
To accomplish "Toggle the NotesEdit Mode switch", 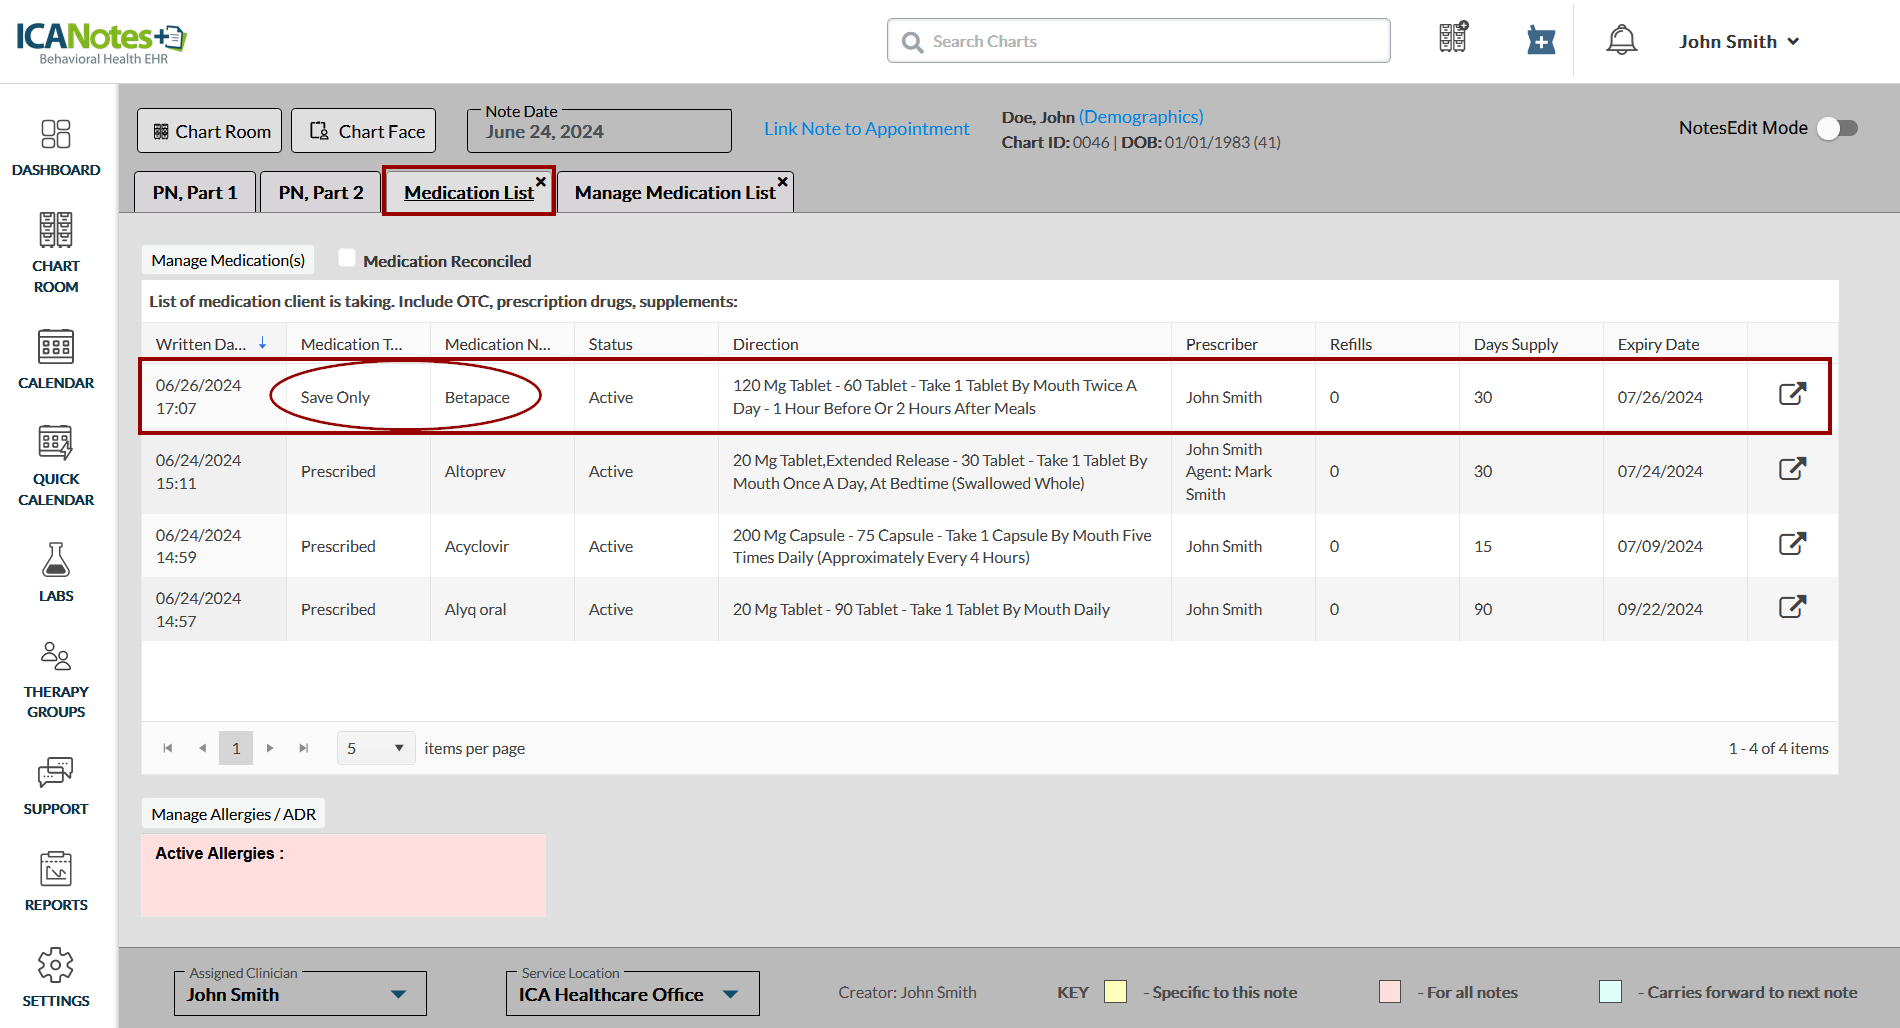I will [x=1837, y=128].
